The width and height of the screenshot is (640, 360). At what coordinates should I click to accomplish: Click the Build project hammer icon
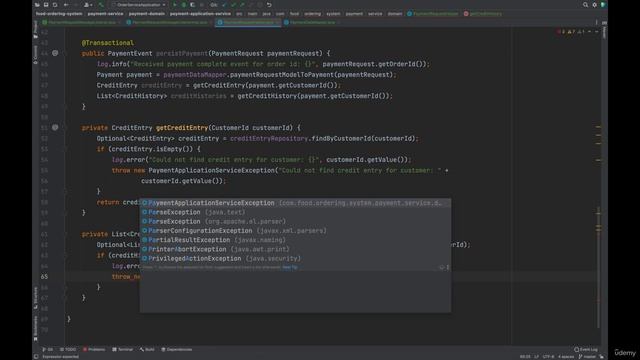101,5
